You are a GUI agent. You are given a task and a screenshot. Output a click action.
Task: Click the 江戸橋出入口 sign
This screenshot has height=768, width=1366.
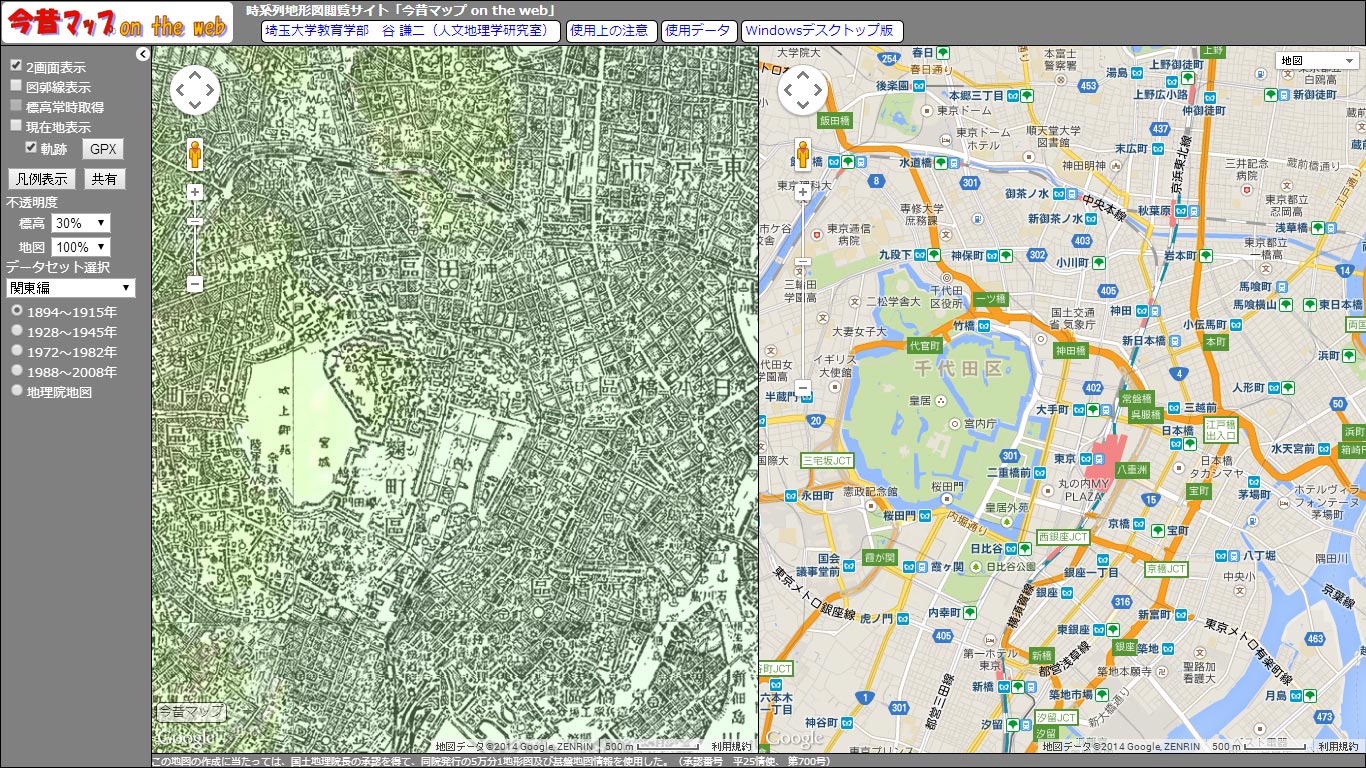[x=1221, y=430]
